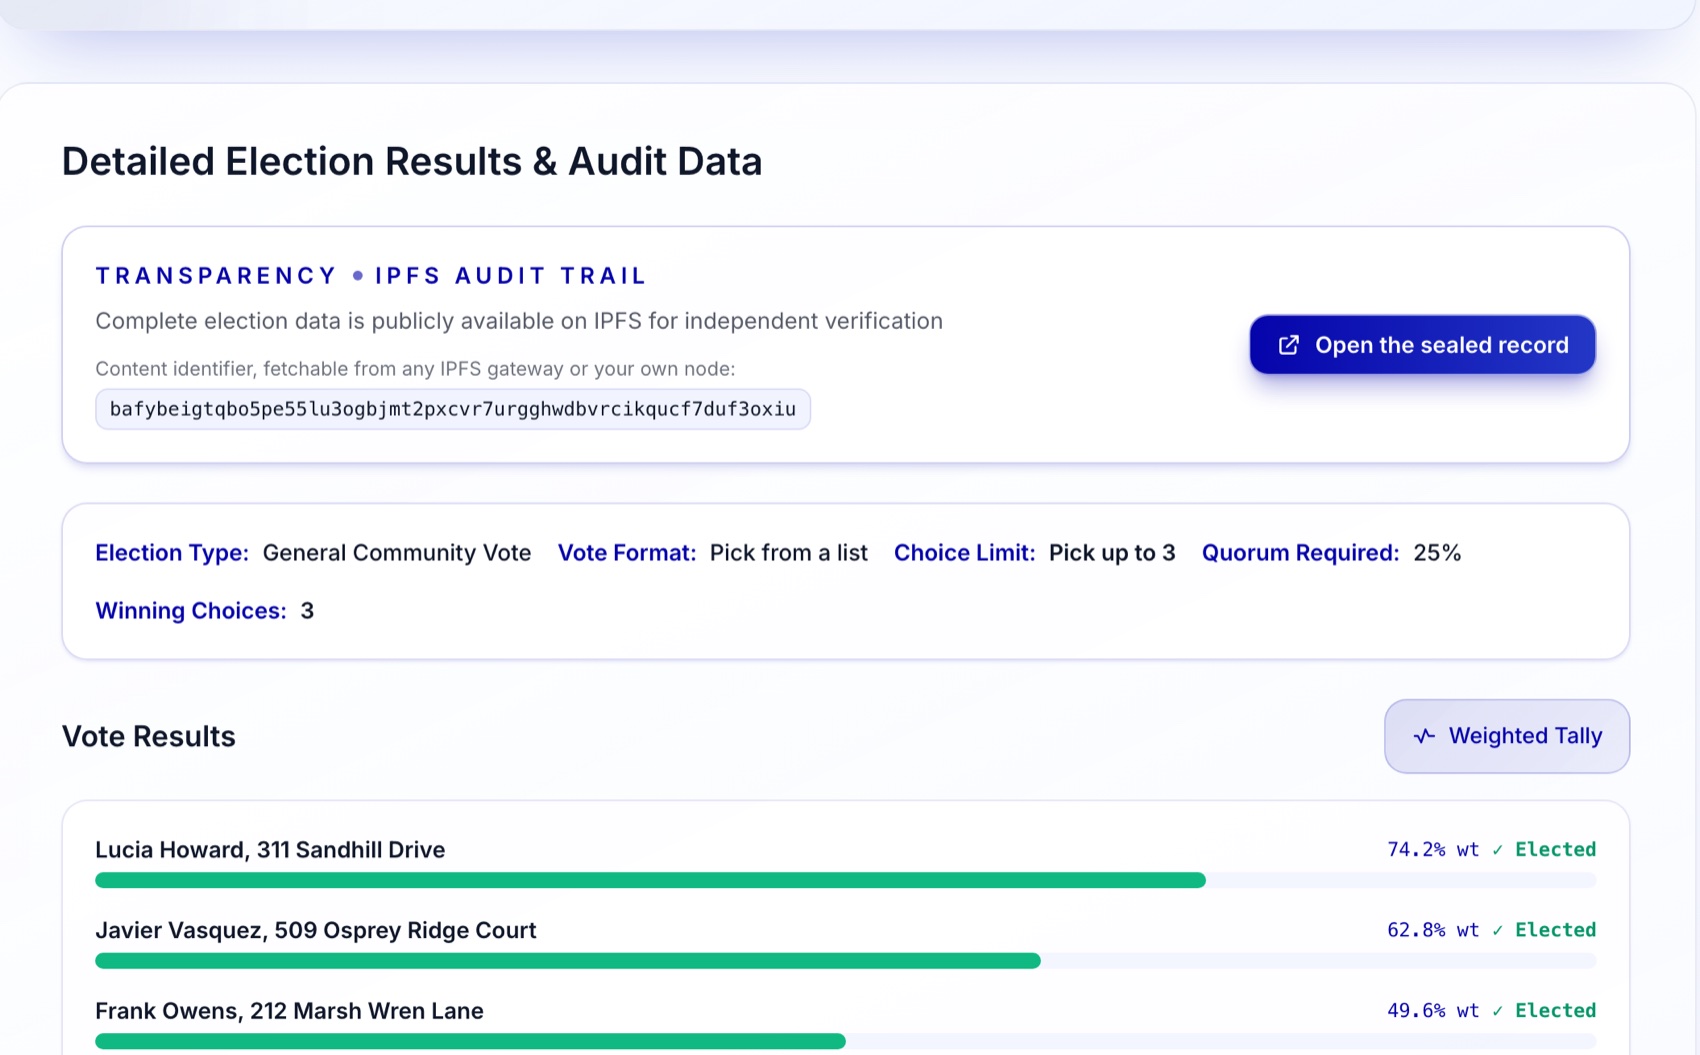
Task: Click the 62.8% wt value
Action: pos(1433,930)
